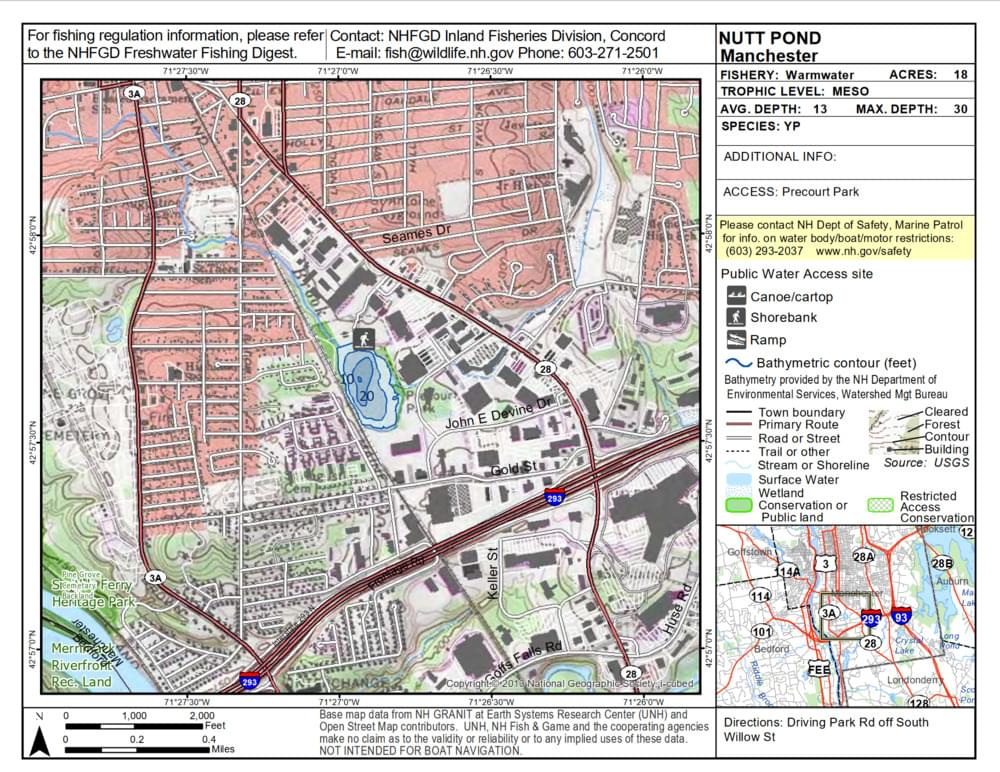Click the bathymetric contour wave symbol

coord(738,363)
